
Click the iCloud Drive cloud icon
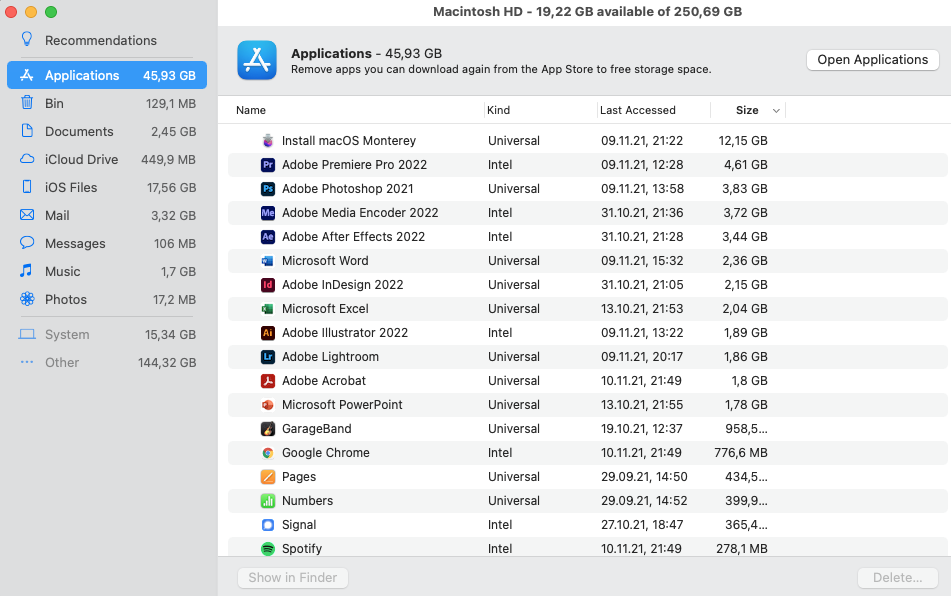pyautogui.click(x=27, y=159)
